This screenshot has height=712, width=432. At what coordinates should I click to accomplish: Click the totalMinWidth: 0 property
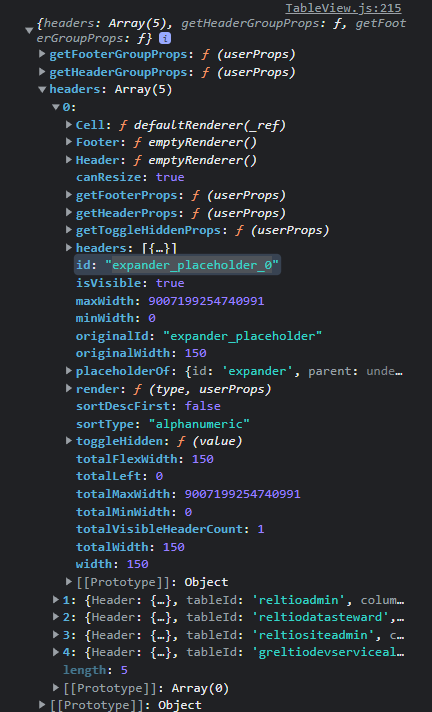134,512
